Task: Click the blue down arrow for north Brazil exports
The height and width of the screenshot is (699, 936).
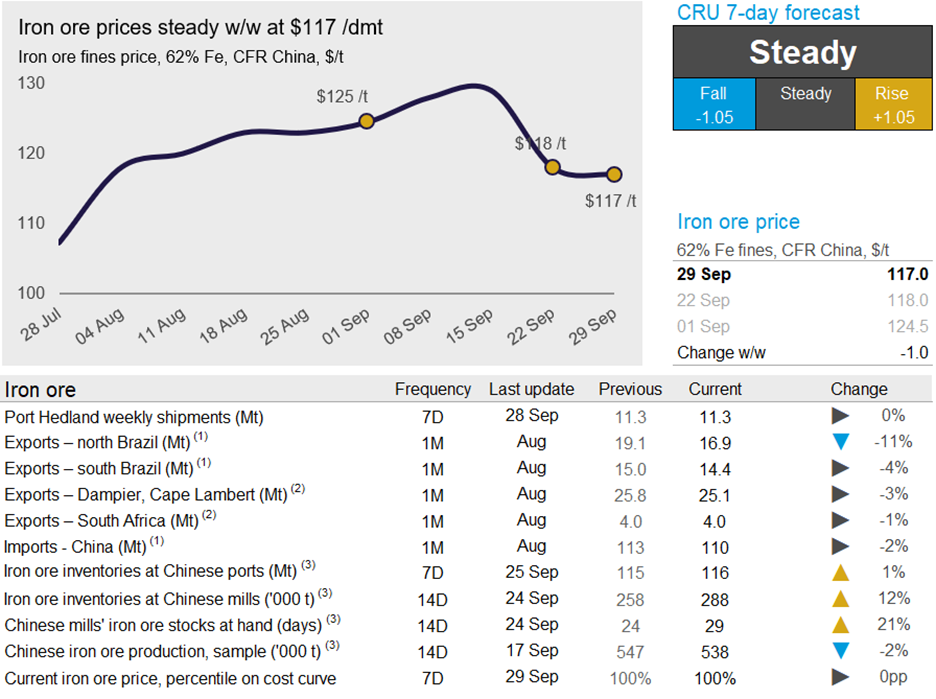Action: [841, 442]
